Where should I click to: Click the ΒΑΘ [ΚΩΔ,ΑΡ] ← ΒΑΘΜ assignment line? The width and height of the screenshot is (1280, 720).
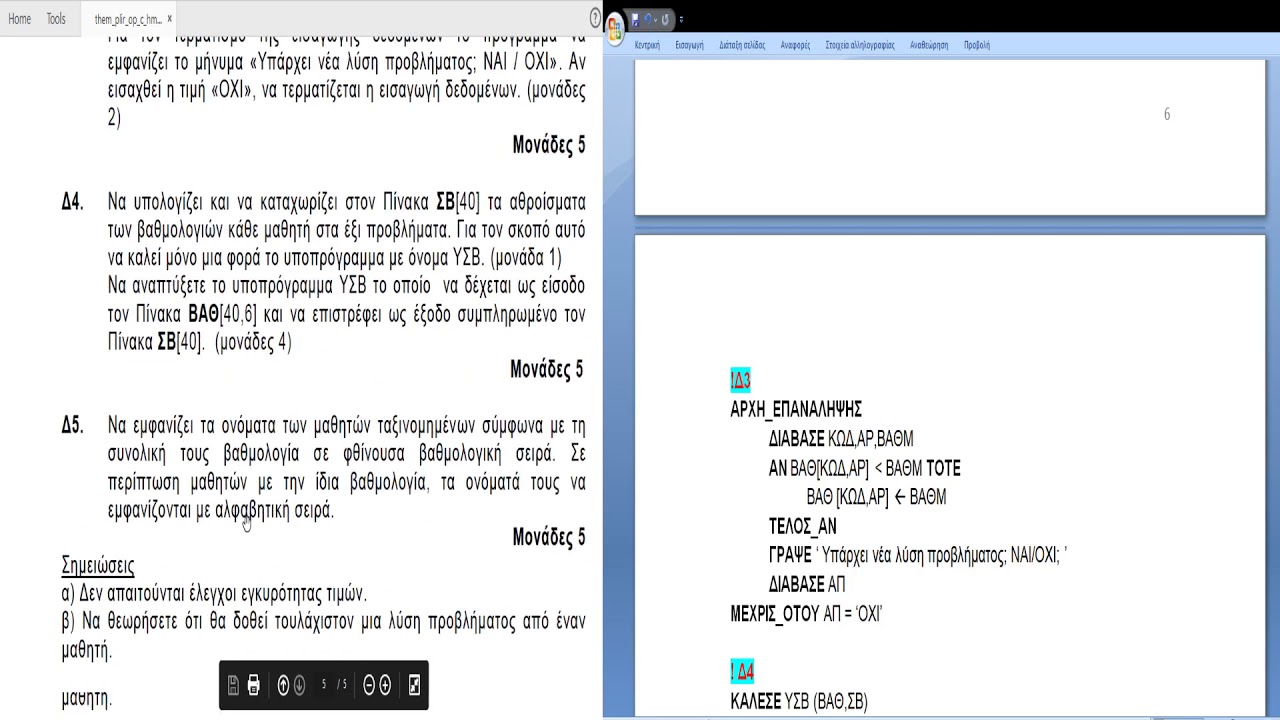[876, 497]
